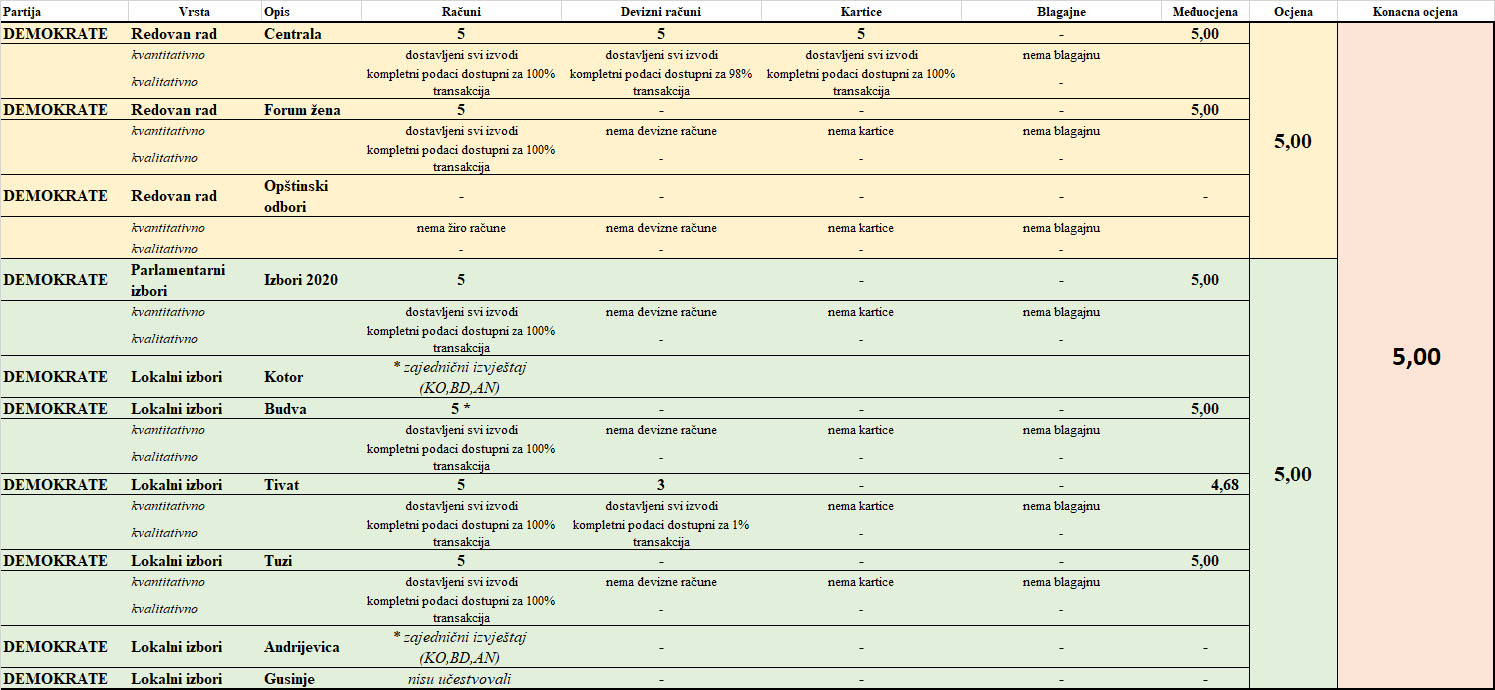
Task: Click the Međuocjena 5,00 in Tuzi row
Action: (x=1205, y=561)
